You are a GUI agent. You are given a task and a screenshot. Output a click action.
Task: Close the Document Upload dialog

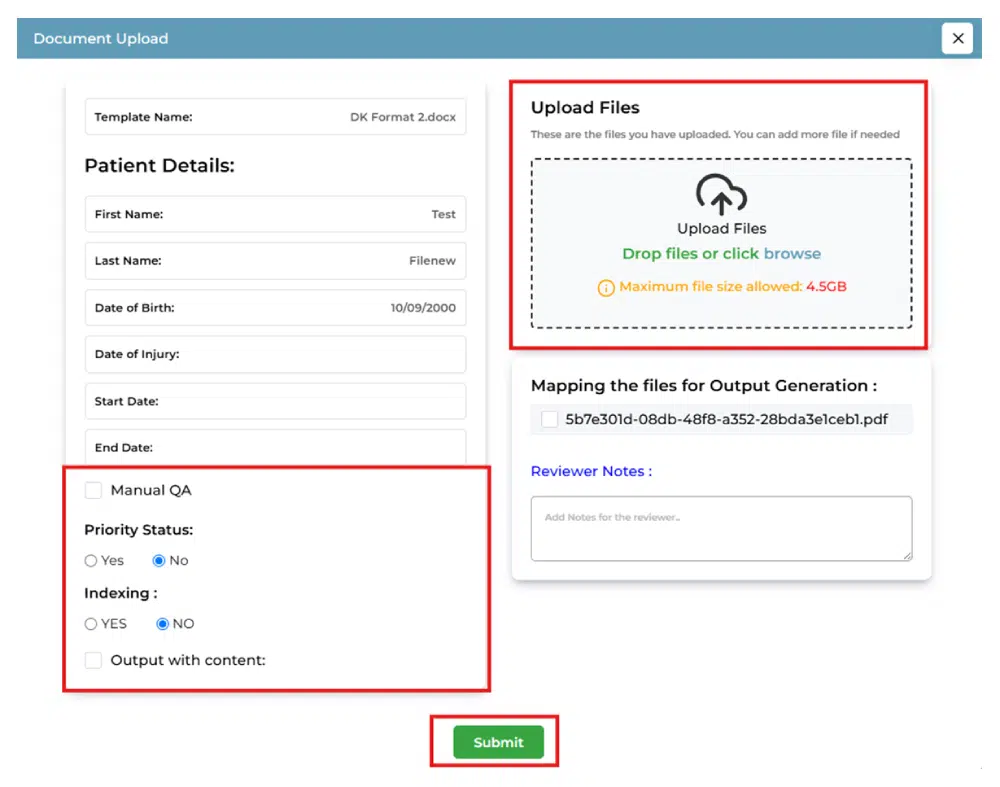coord(957,38)
